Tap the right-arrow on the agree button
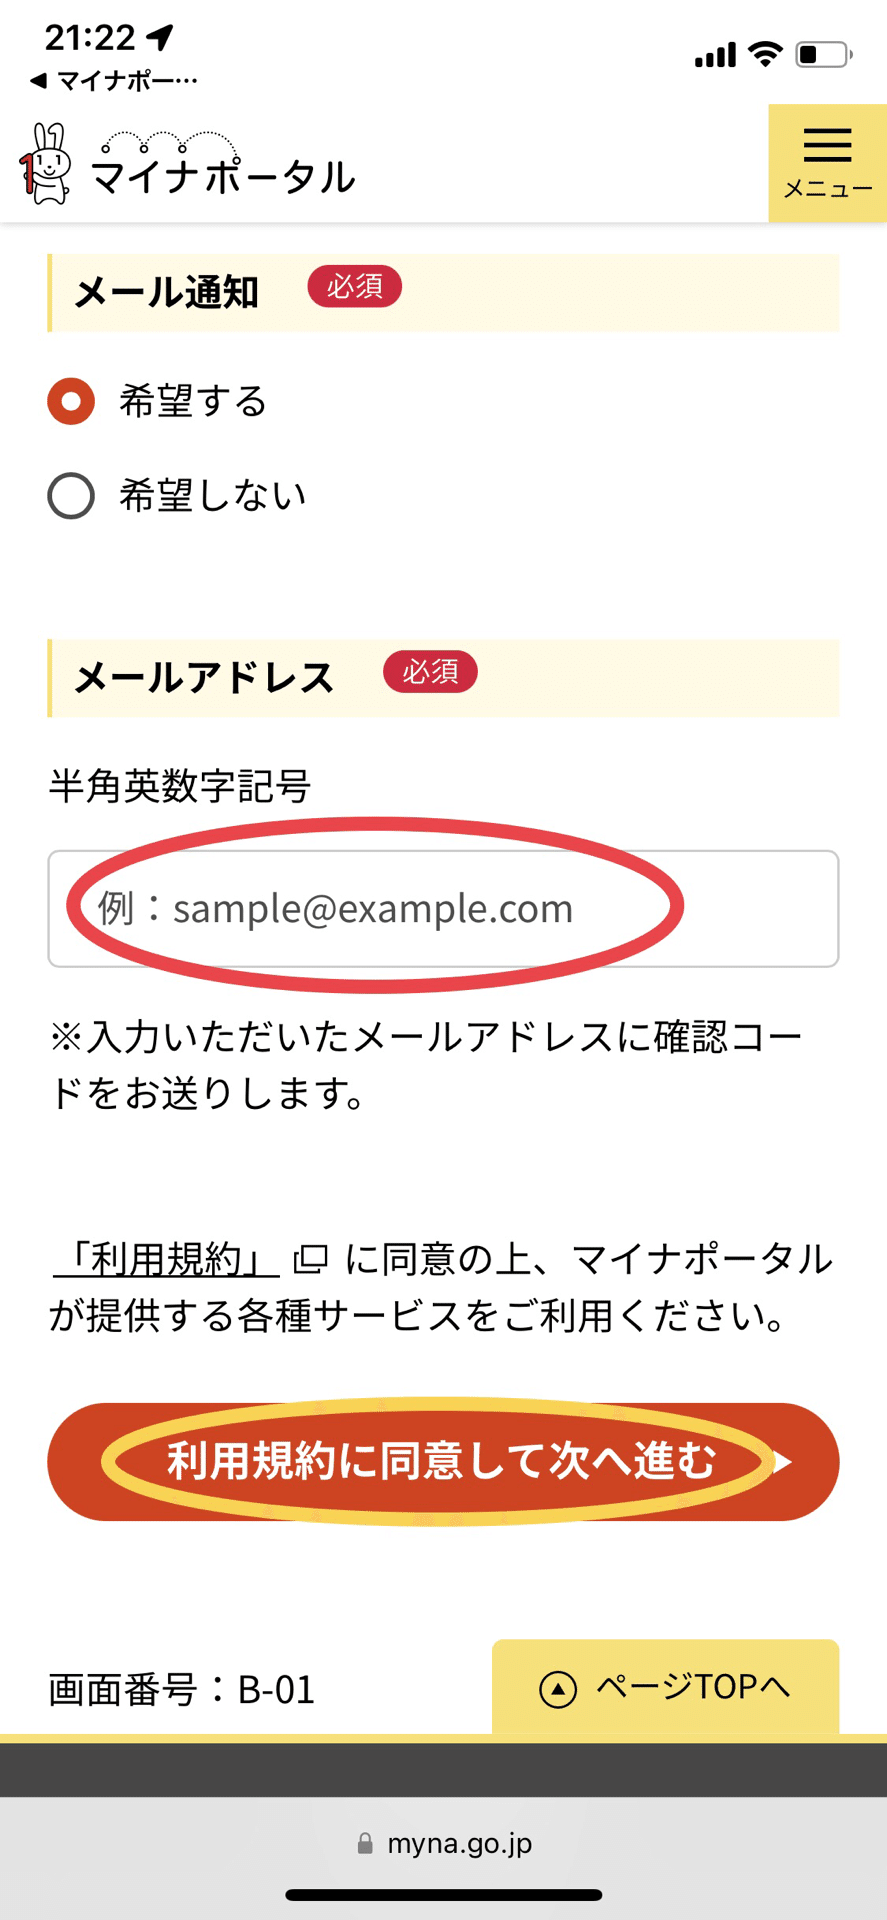887x1920 pixels. pos(783,1462)
